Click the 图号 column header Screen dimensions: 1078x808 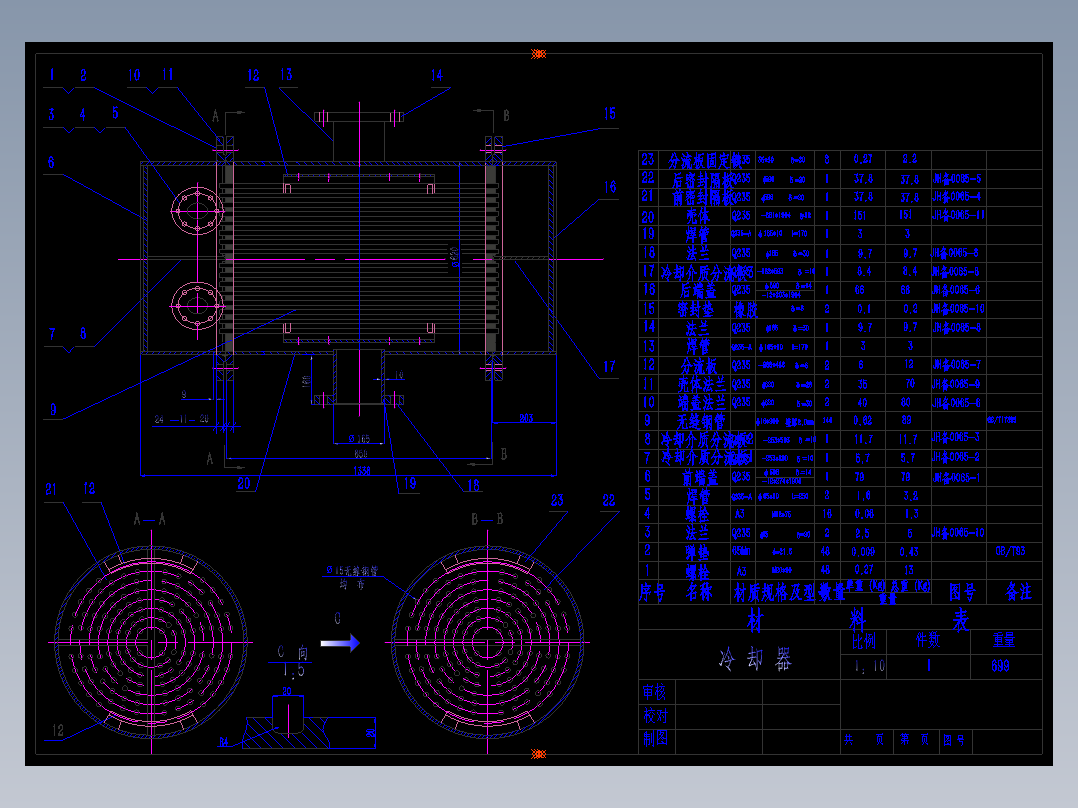[962, 592]
